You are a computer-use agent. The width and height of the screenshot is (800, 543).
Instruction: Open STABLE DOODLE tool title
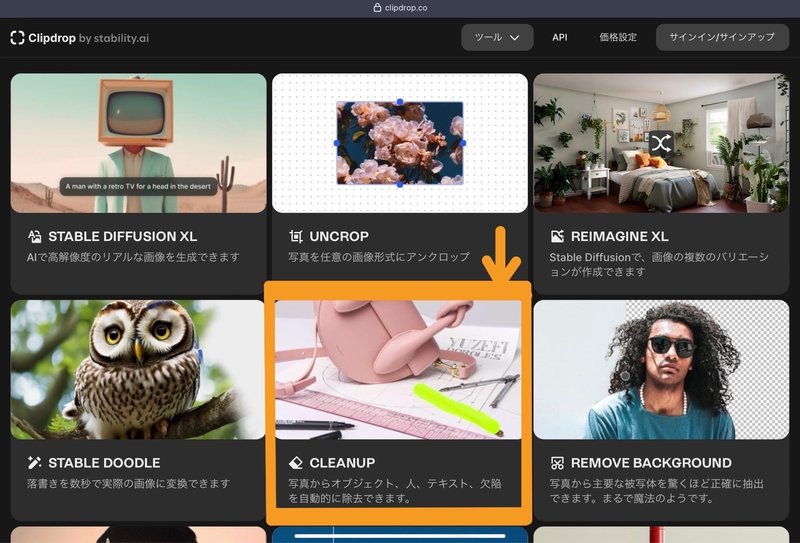pyautogui.click(x=104, y=463)
